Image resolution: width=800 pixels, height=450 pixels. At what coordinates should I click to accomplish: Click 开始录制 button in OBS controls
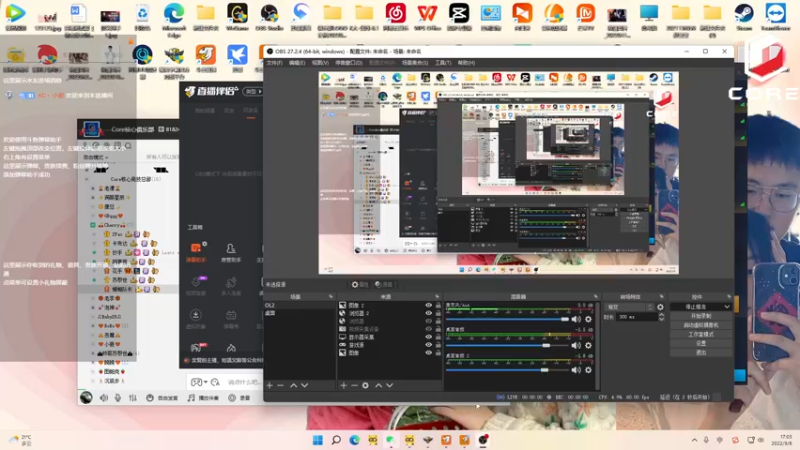pyautogui.click(x=701, y=316)
